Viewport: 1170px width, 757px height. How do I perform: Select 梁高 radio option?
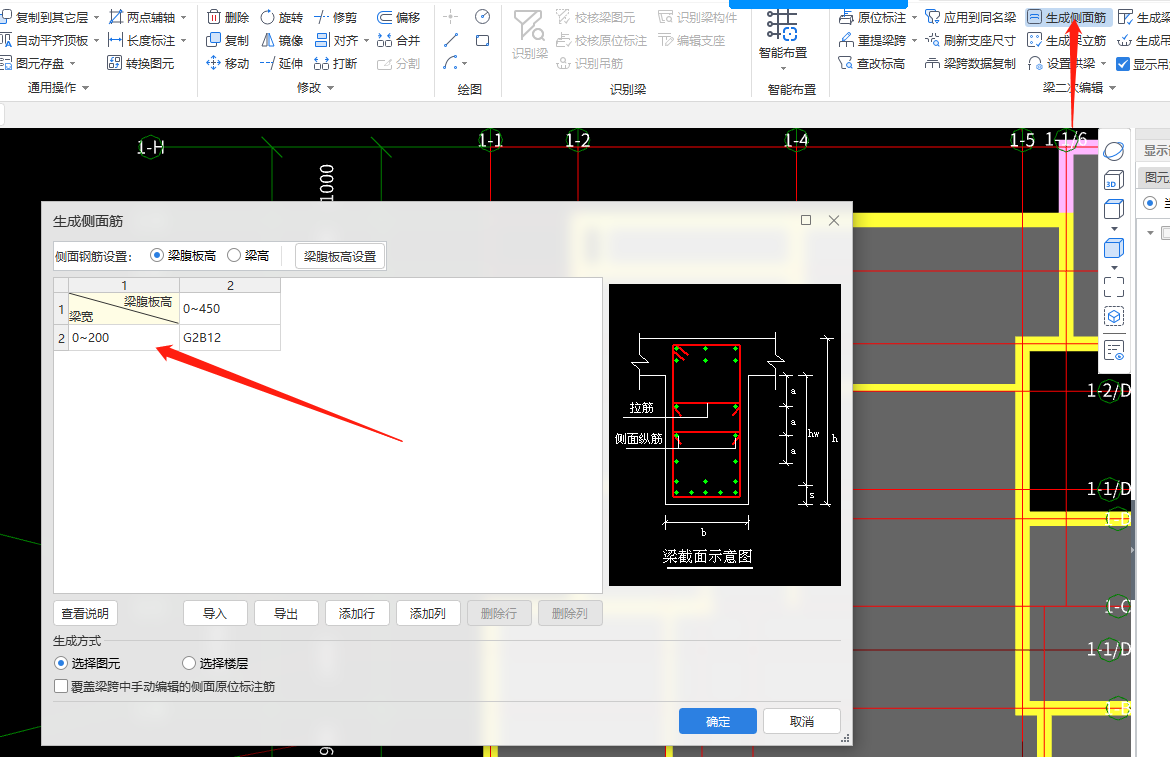tap(234, 255)
